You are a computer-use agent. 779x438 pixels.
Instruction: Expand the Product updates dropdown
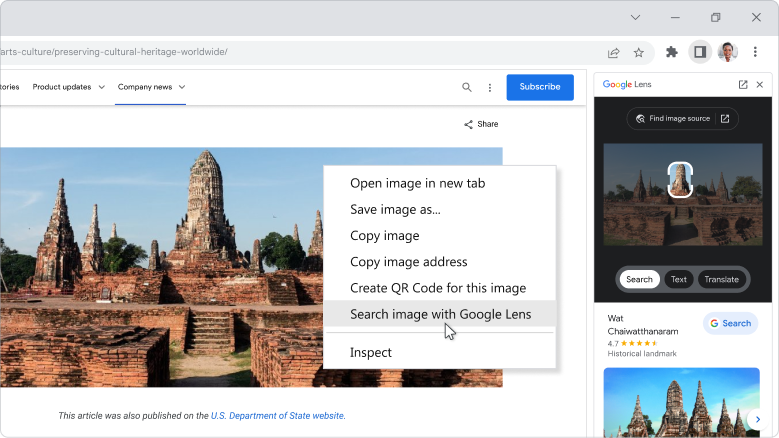pyautogui.click(x=68, y=87)
